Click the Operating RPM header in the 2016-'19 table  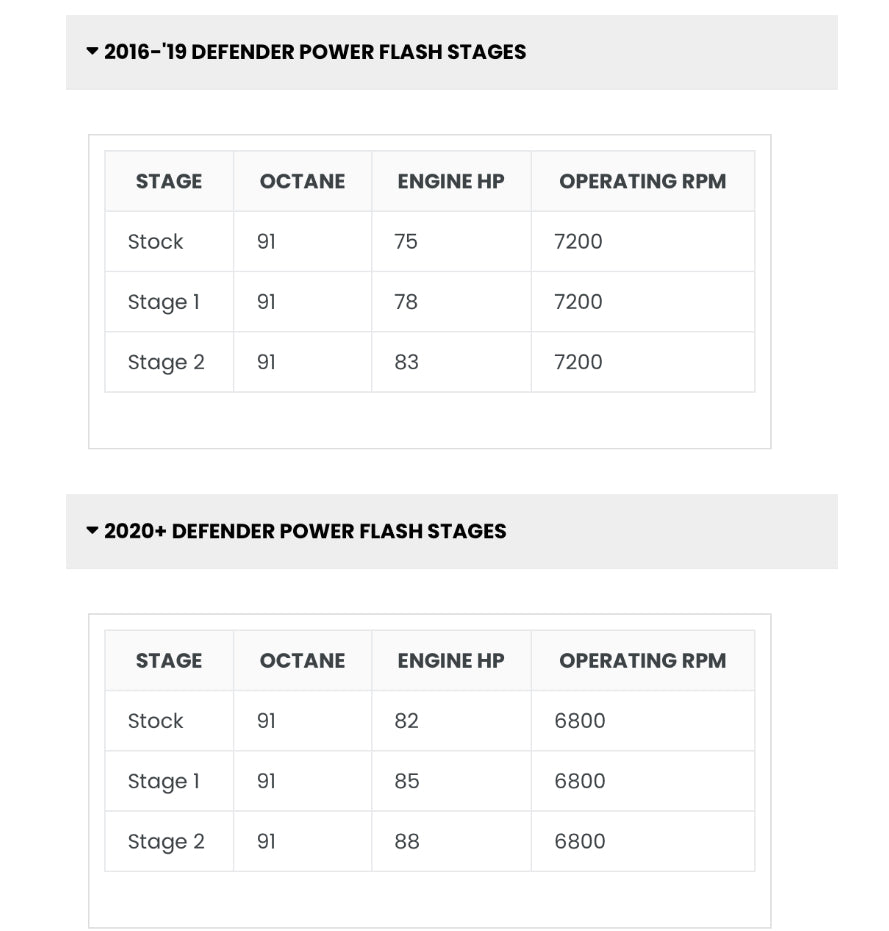click(x=642, y=181)
